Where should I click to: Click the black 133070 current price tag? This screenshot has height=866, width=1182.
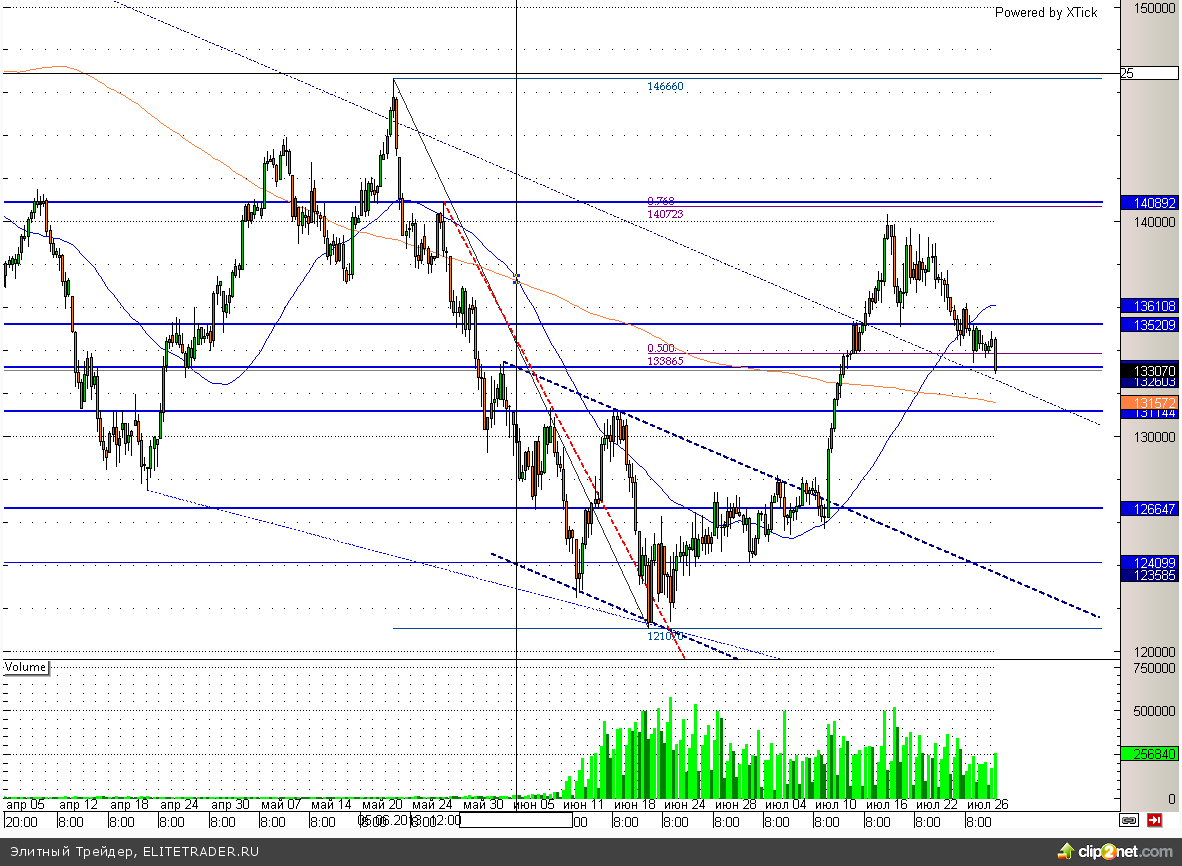[1148, 369]
